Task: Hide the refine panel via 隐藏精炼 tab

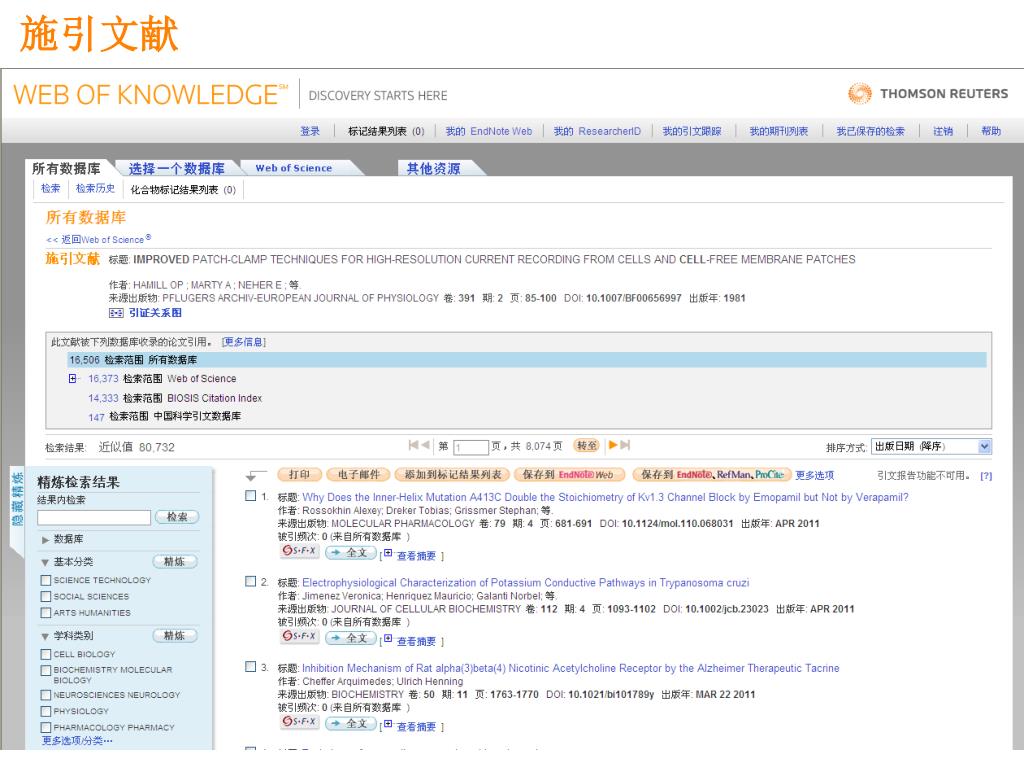Action: [17, 499]
